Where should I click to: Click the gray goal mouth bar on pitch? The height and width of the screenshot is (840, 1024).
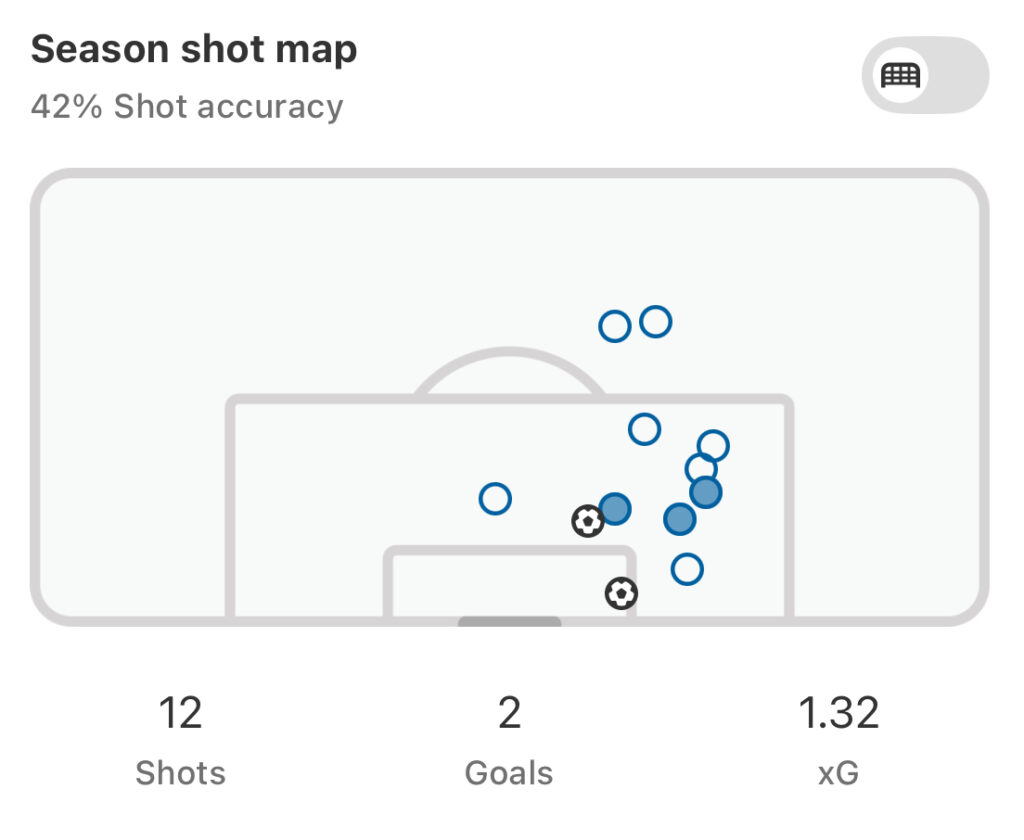click(x=509, y=621)
